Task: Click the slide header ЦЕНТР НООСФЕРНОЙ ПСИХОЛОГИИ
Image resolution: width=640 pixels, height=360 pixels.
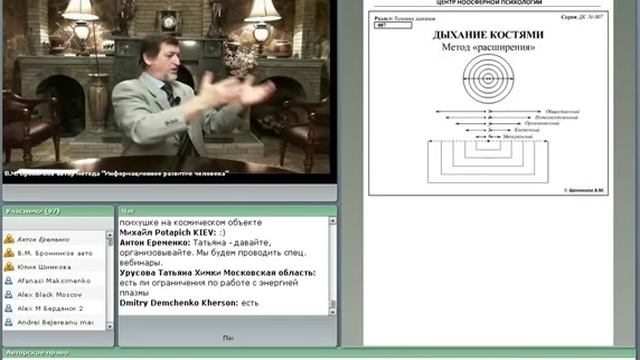Action: [489, 2]
